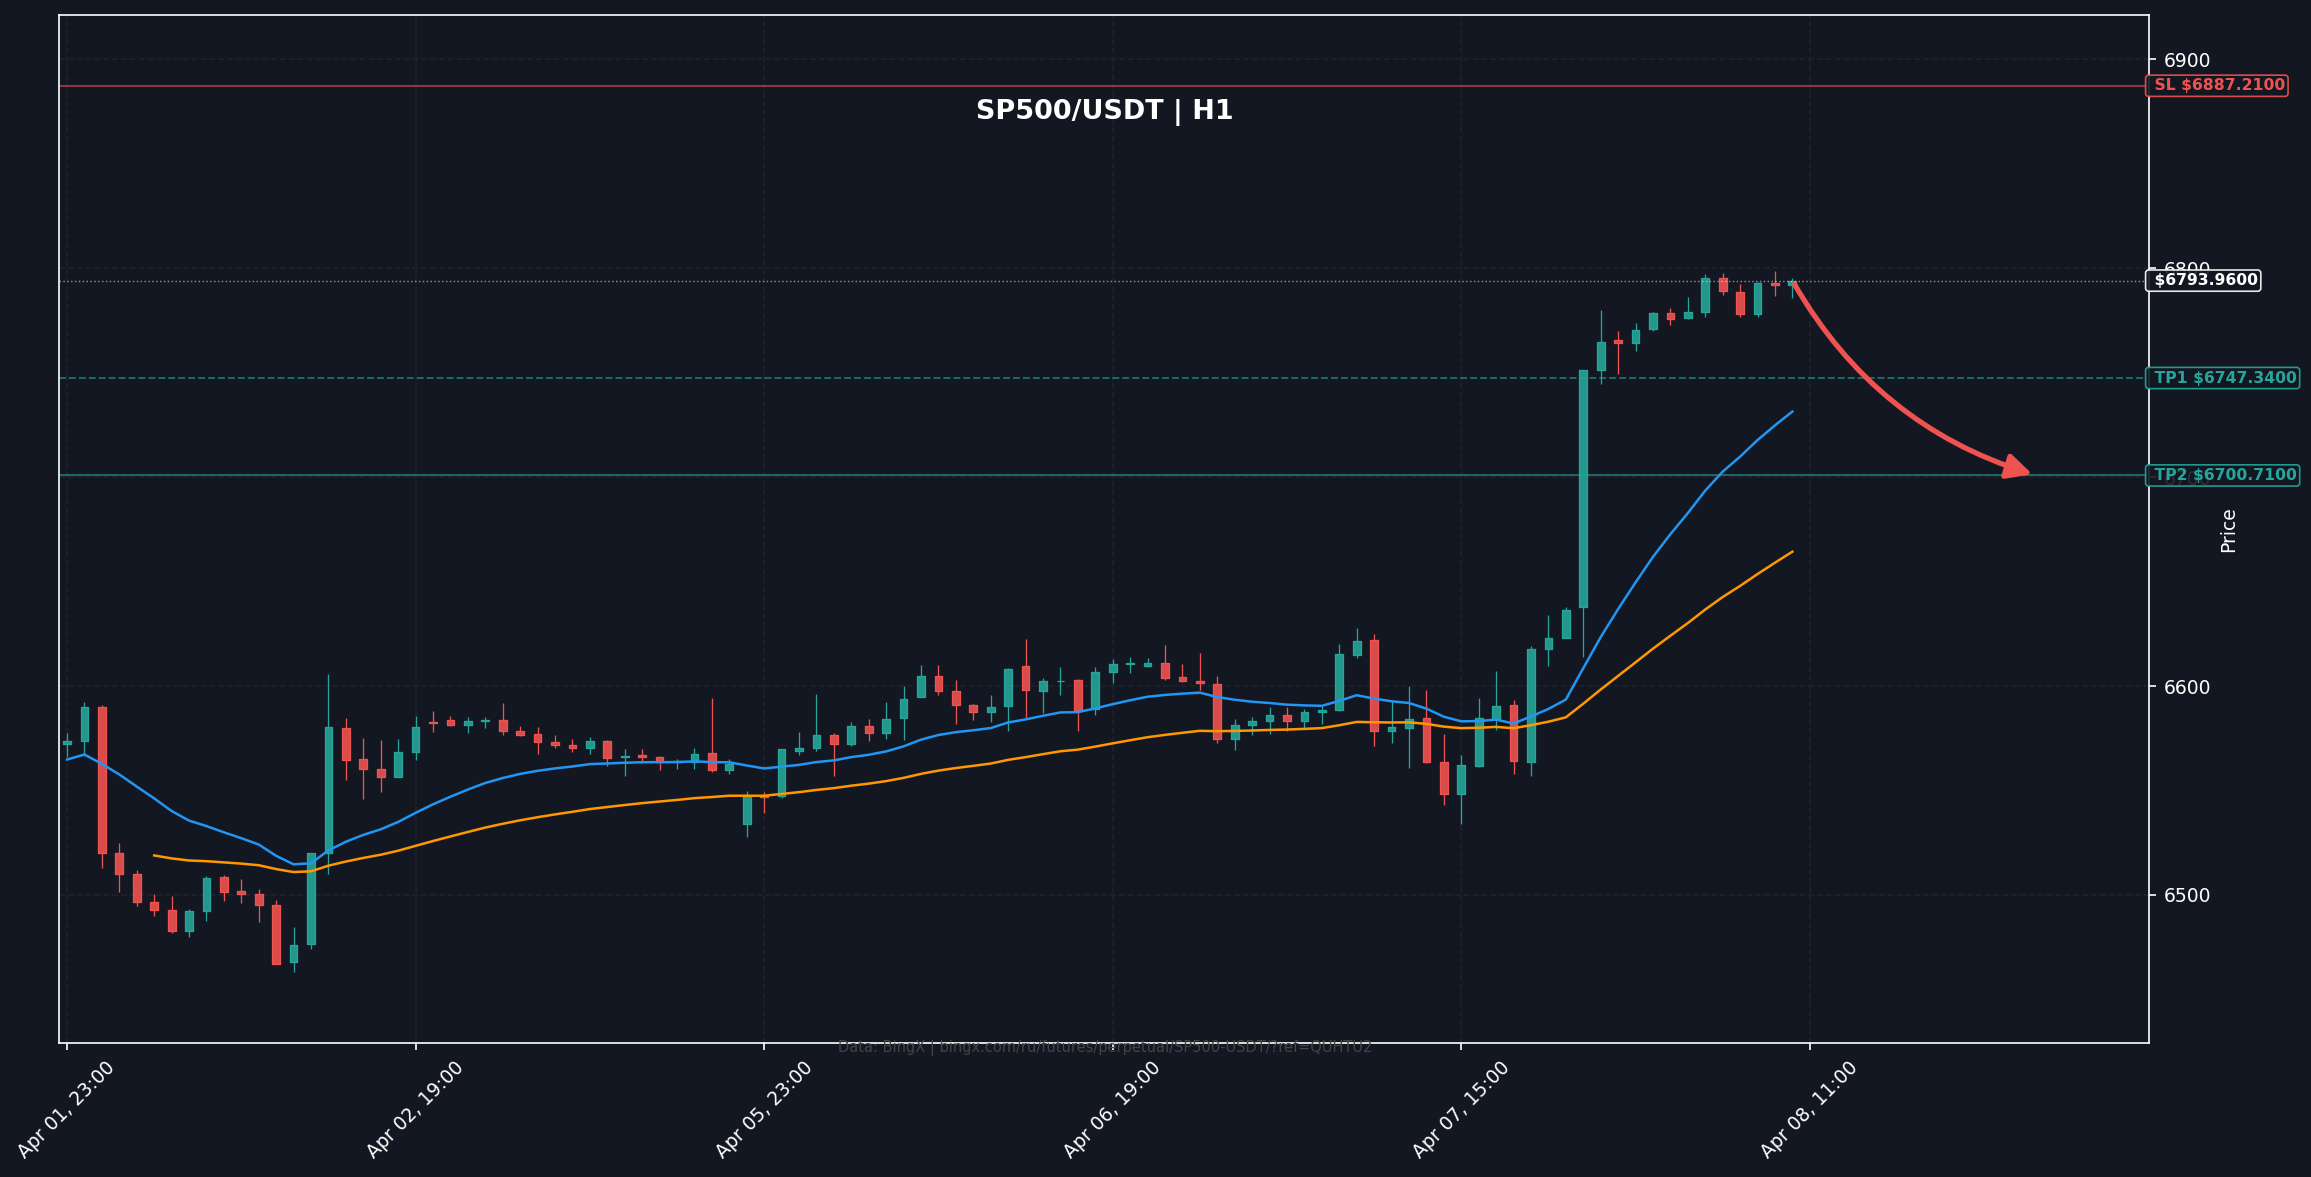
Task: Click the TP2 $6700.7100 label
Action: [x=2224, y=475]
